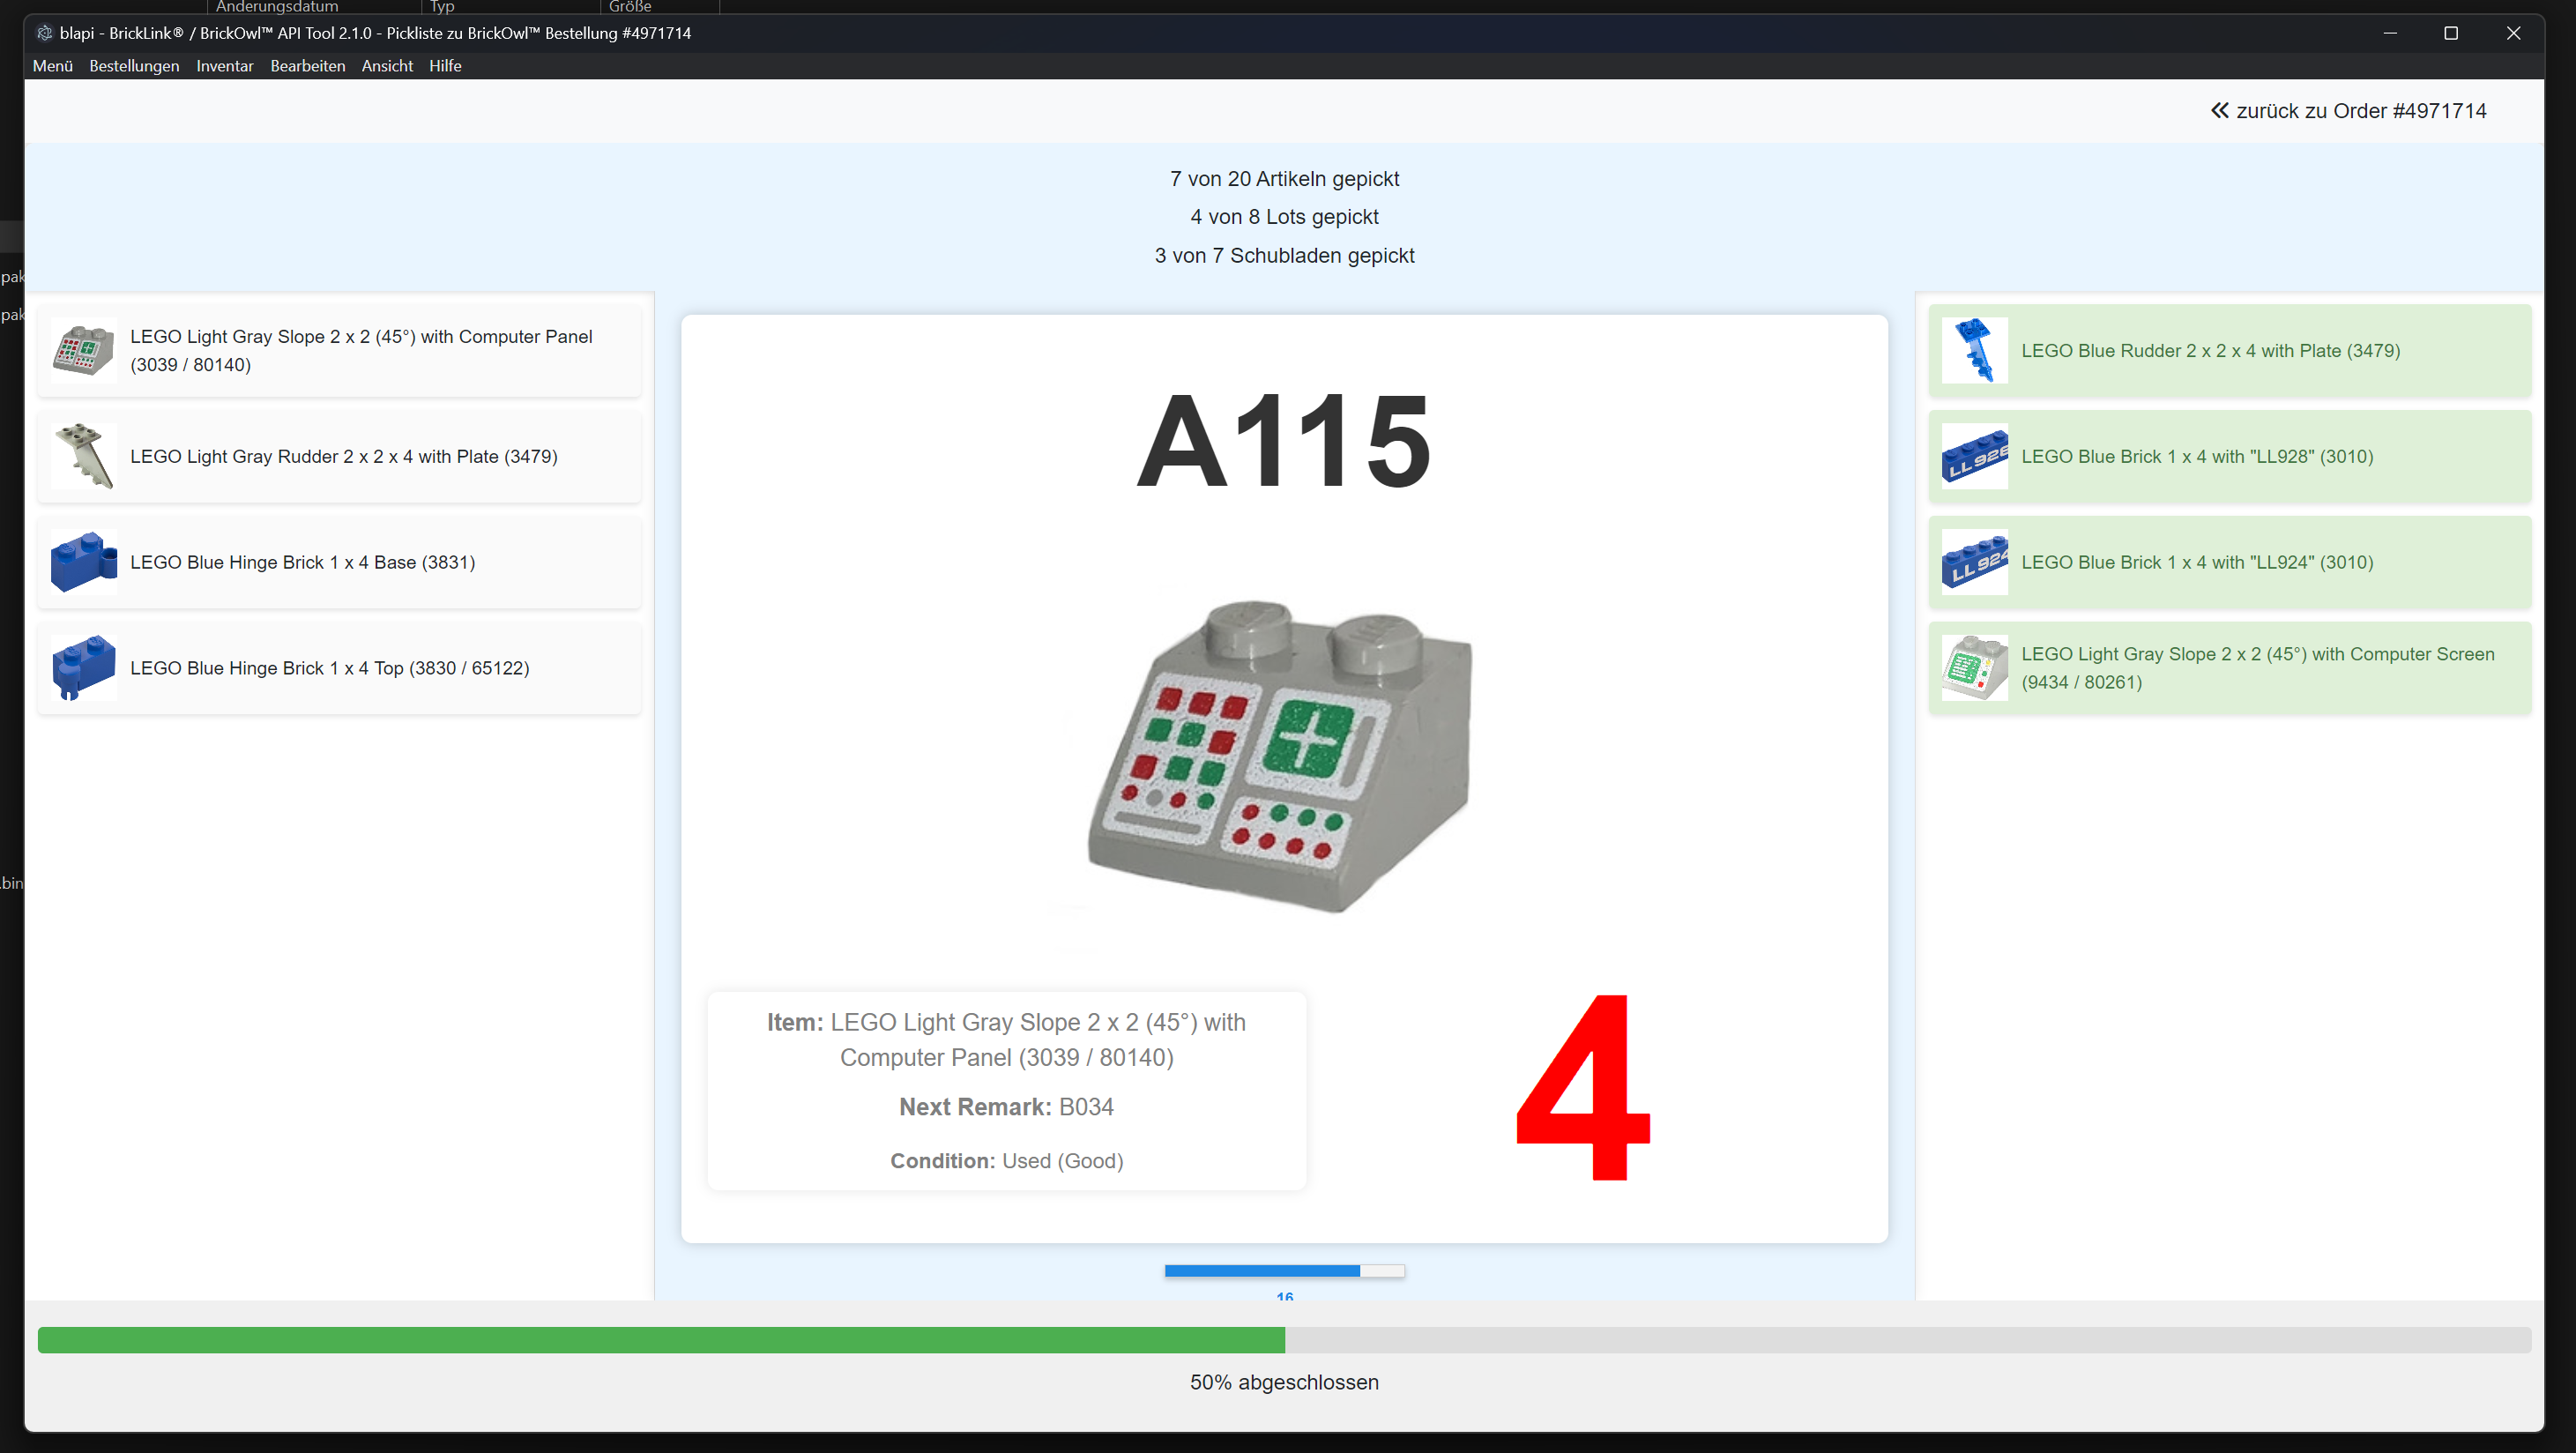Select Blue Hinge Brick Top thumbnail

pos(83,668)
